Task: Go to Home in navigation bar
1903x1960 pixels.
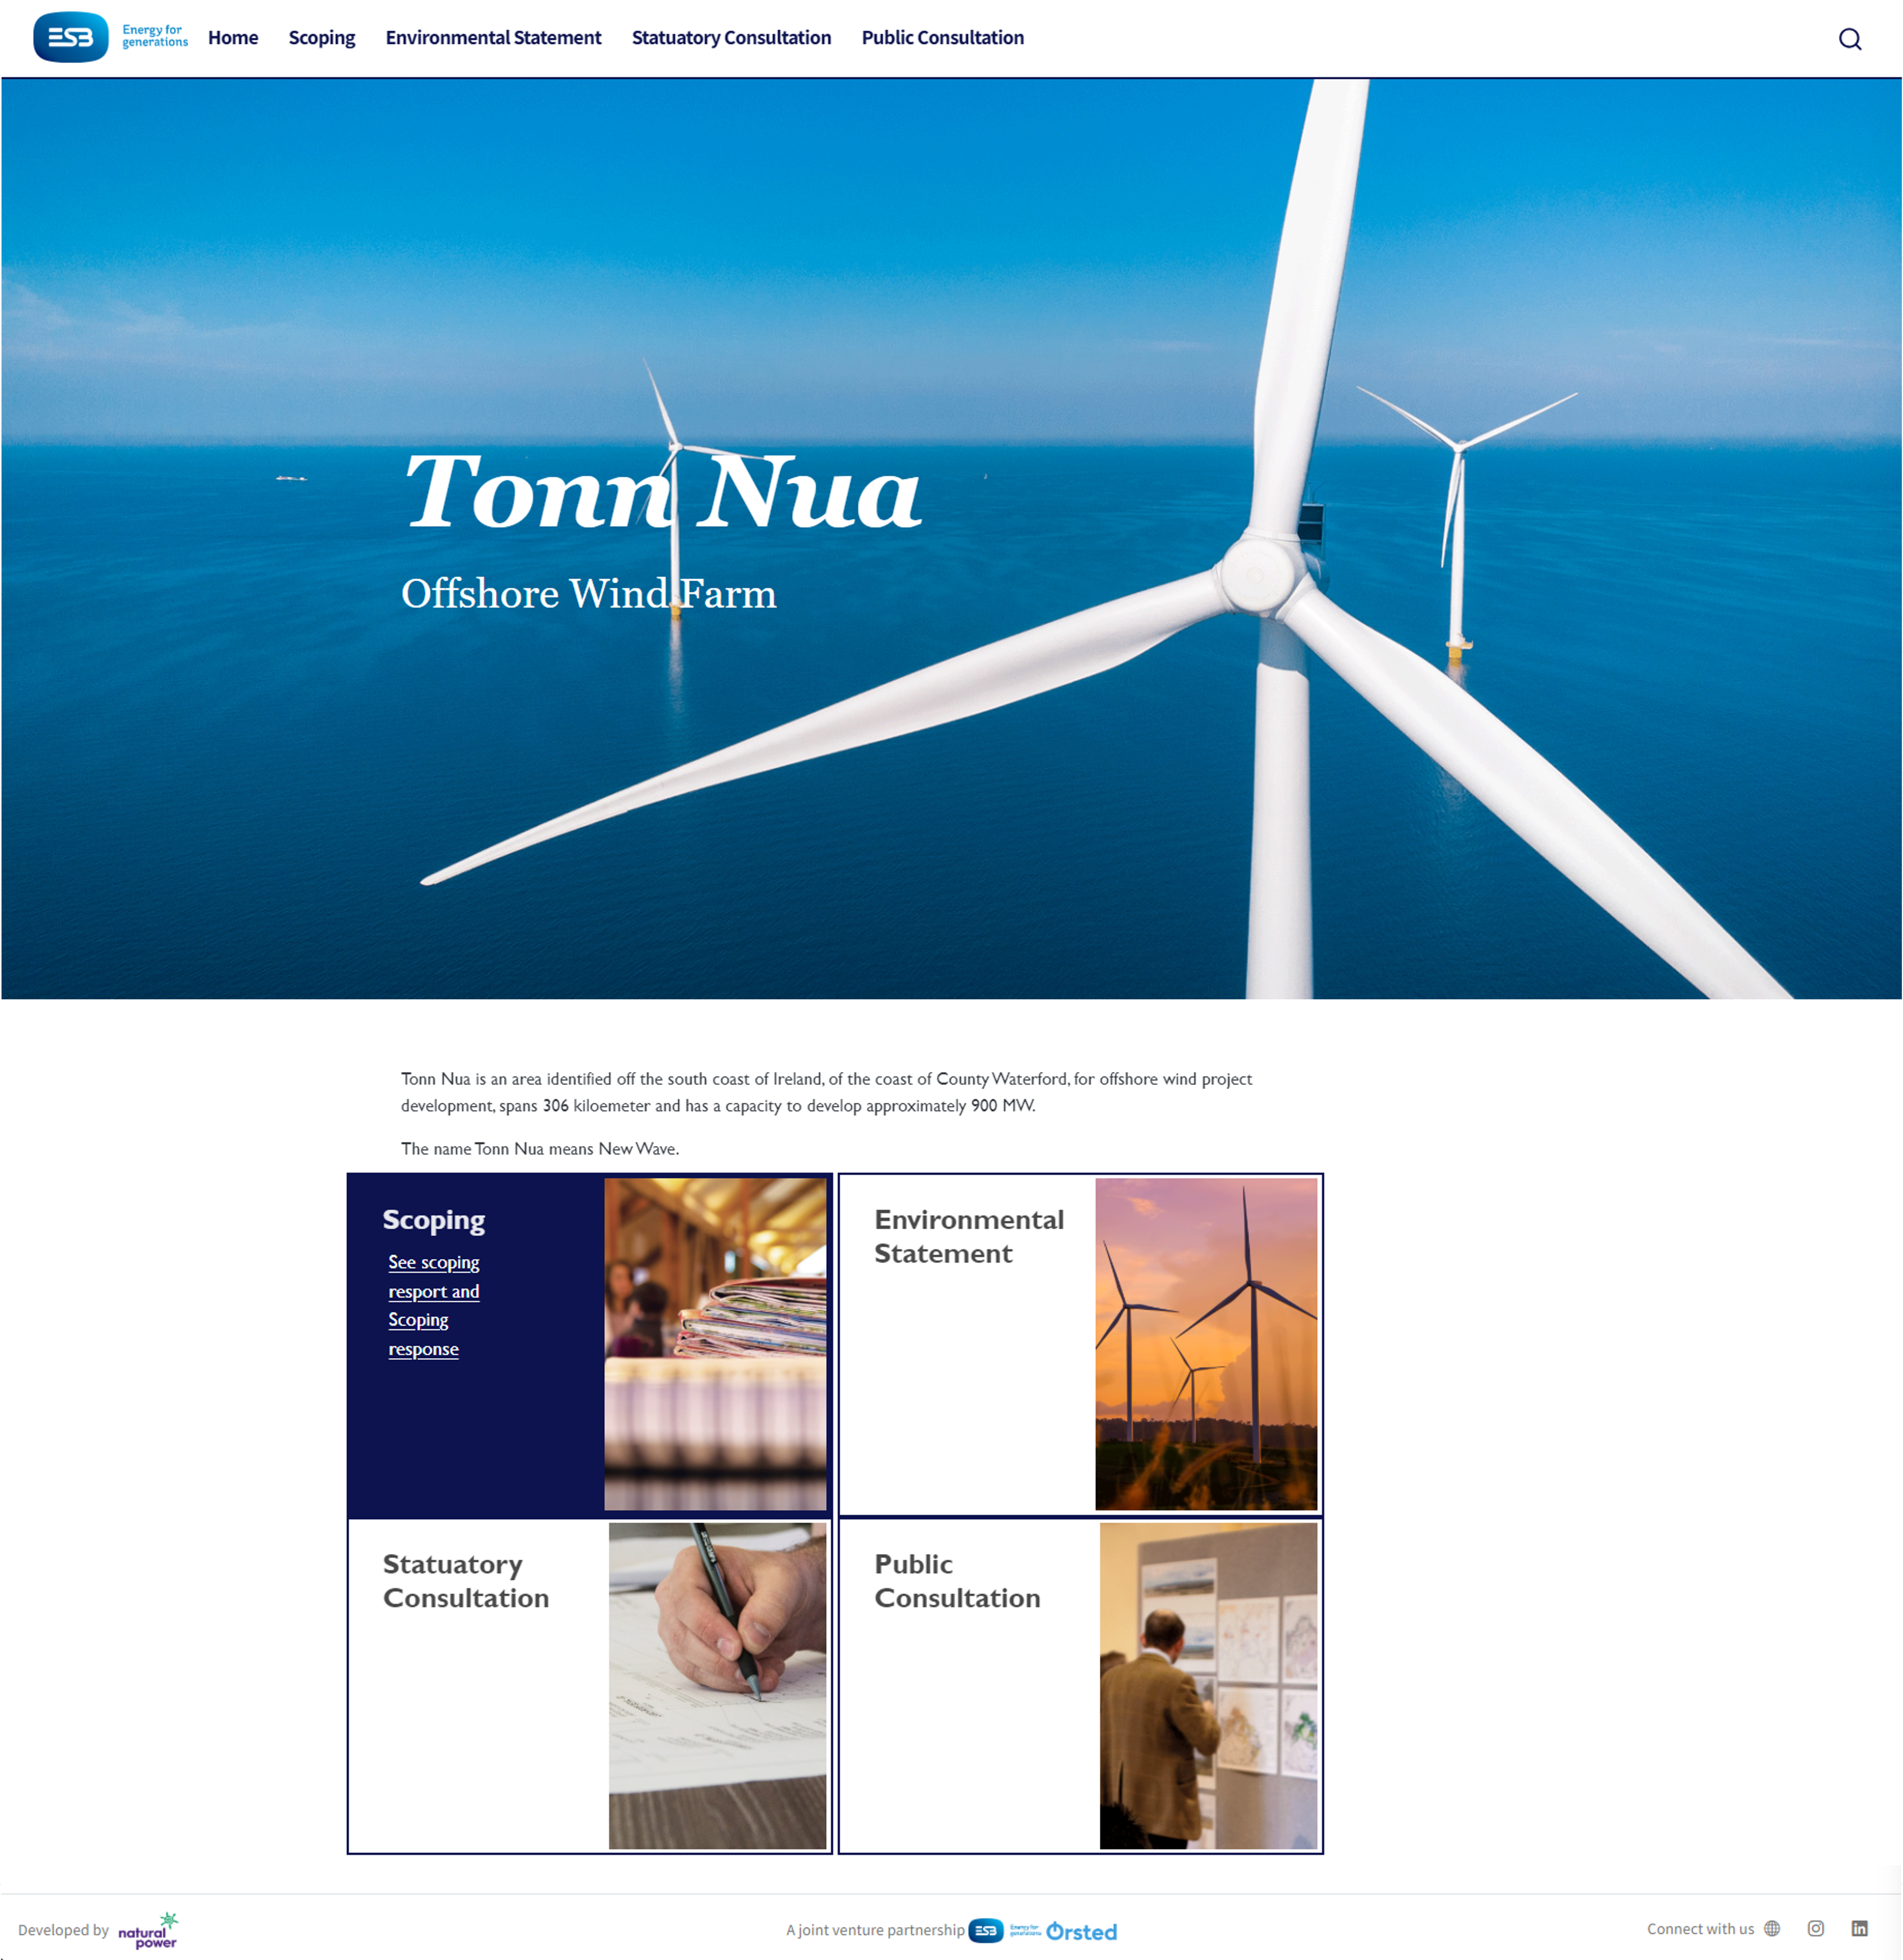Action: pos(233,38)
